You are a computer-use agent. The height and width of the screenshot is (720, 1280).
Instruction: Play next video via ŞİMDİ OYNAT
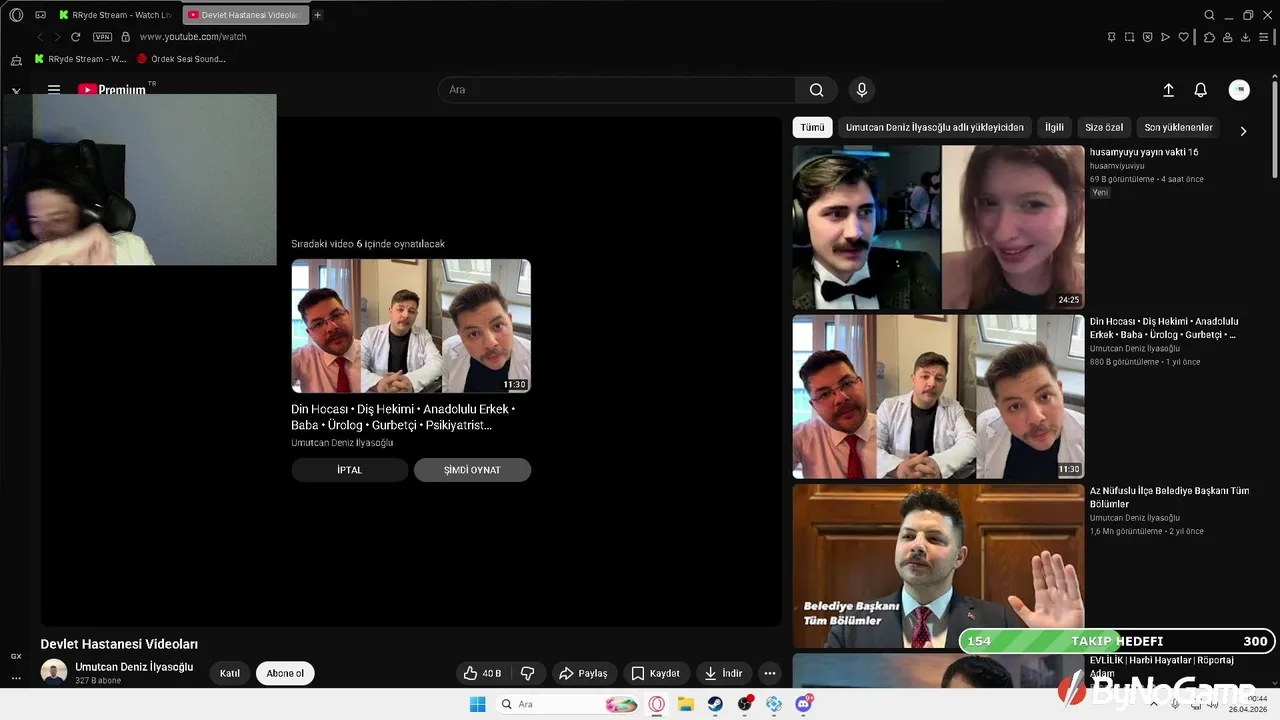pos(472,470)
